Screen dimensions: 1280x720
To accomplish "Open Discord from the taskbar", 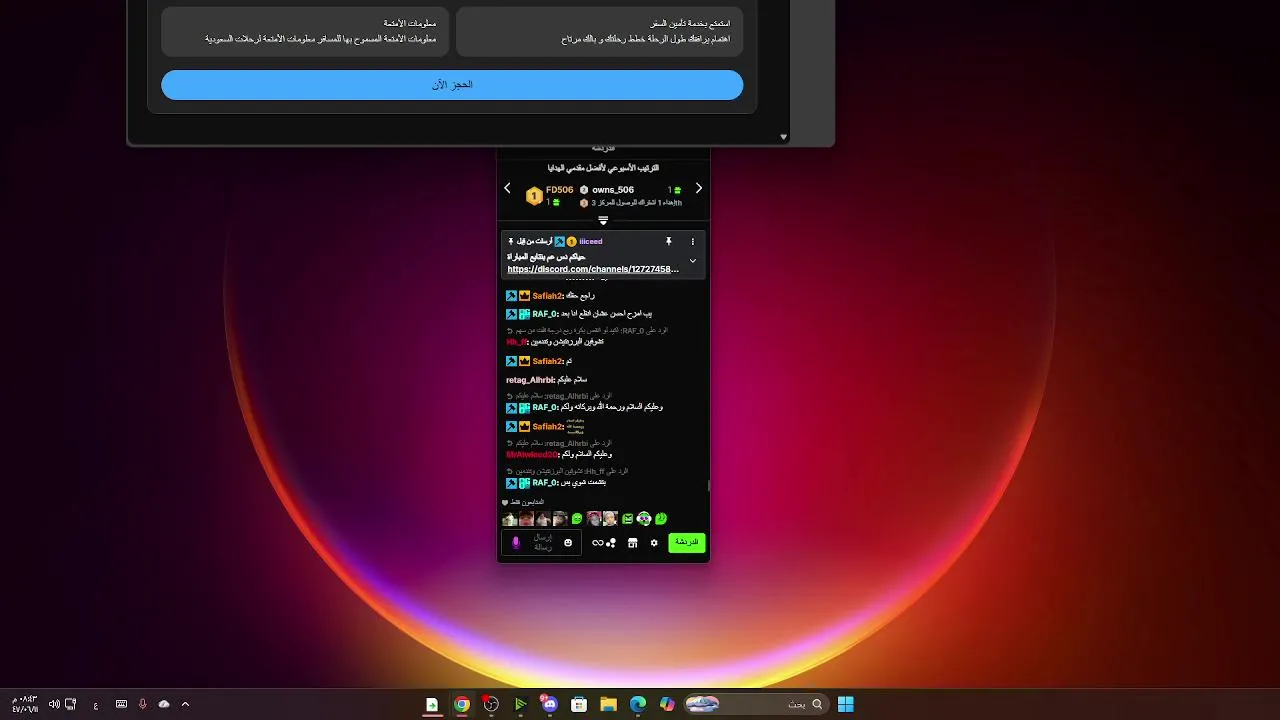I will pyautogui.click(x=549, y=704).
